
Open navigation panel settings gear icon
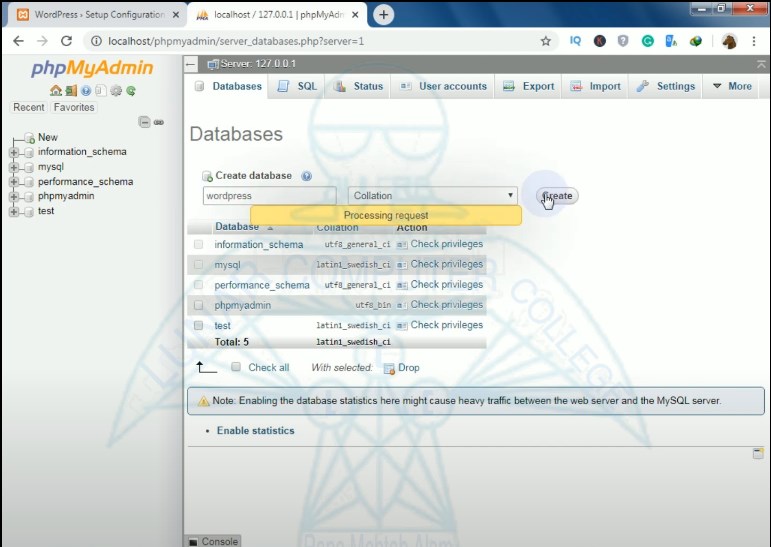pyautogui.click(x=116, y=91)
